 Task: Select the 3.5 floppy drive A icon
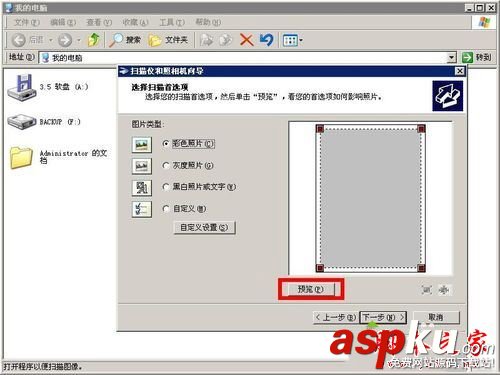22,88
